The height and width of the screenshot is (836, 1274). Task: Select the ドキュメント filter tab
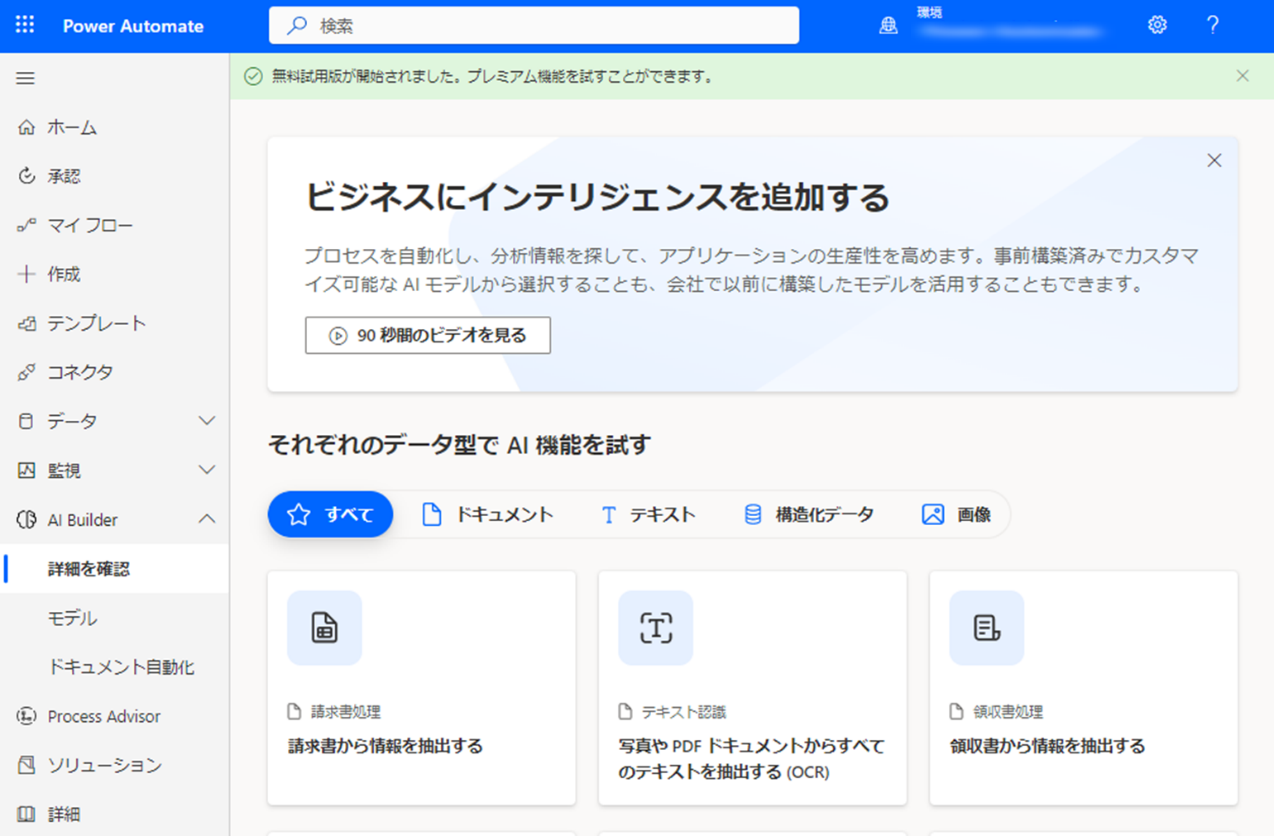[x=487, y=514]
